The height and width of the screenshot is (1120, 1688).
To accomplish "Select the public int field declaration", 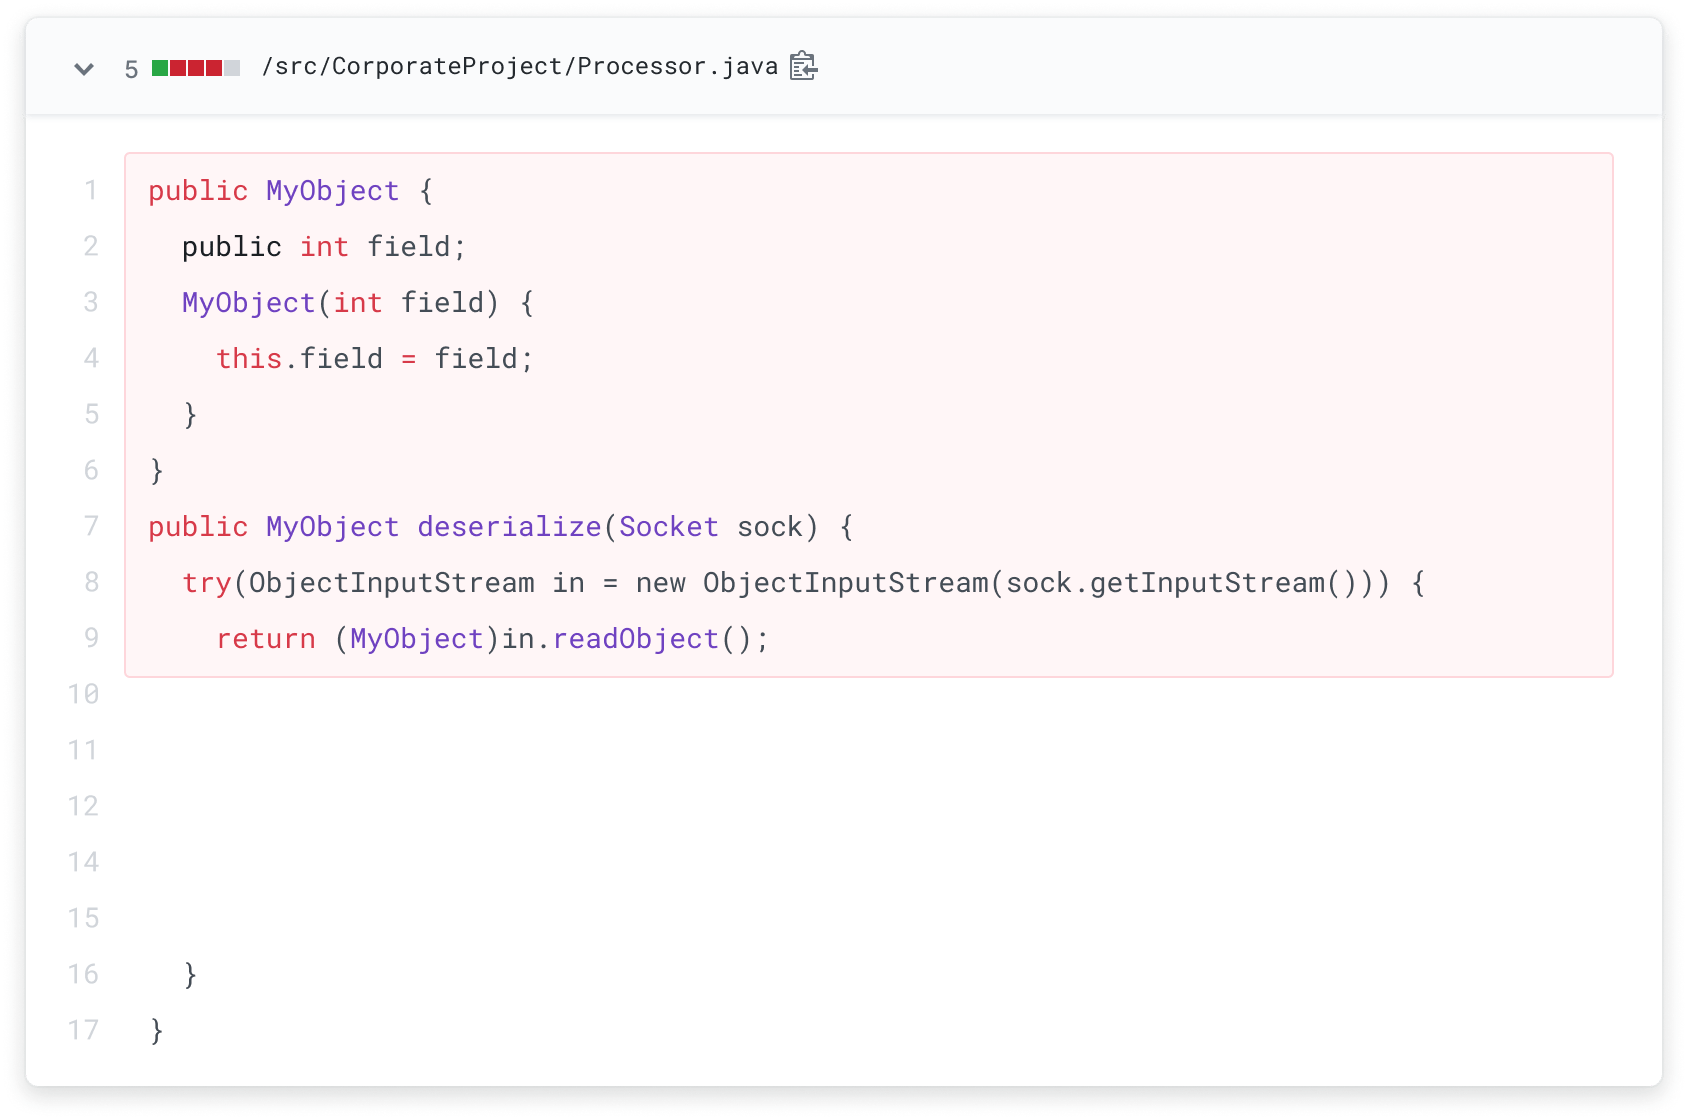I will (323, 246).
